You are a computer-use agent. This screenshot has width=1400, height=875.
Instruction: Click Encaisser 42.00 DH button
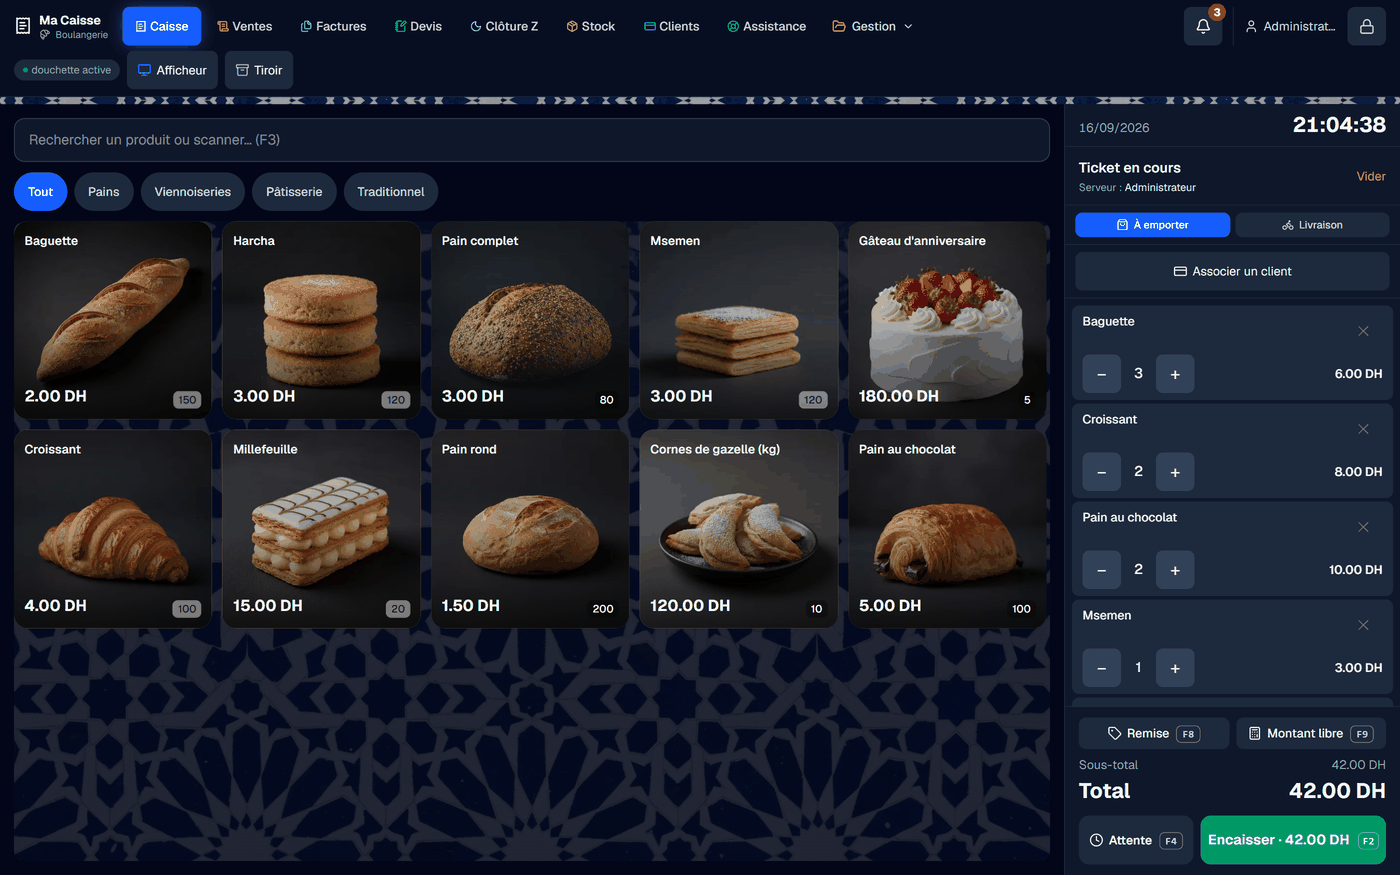(1293, 840)
